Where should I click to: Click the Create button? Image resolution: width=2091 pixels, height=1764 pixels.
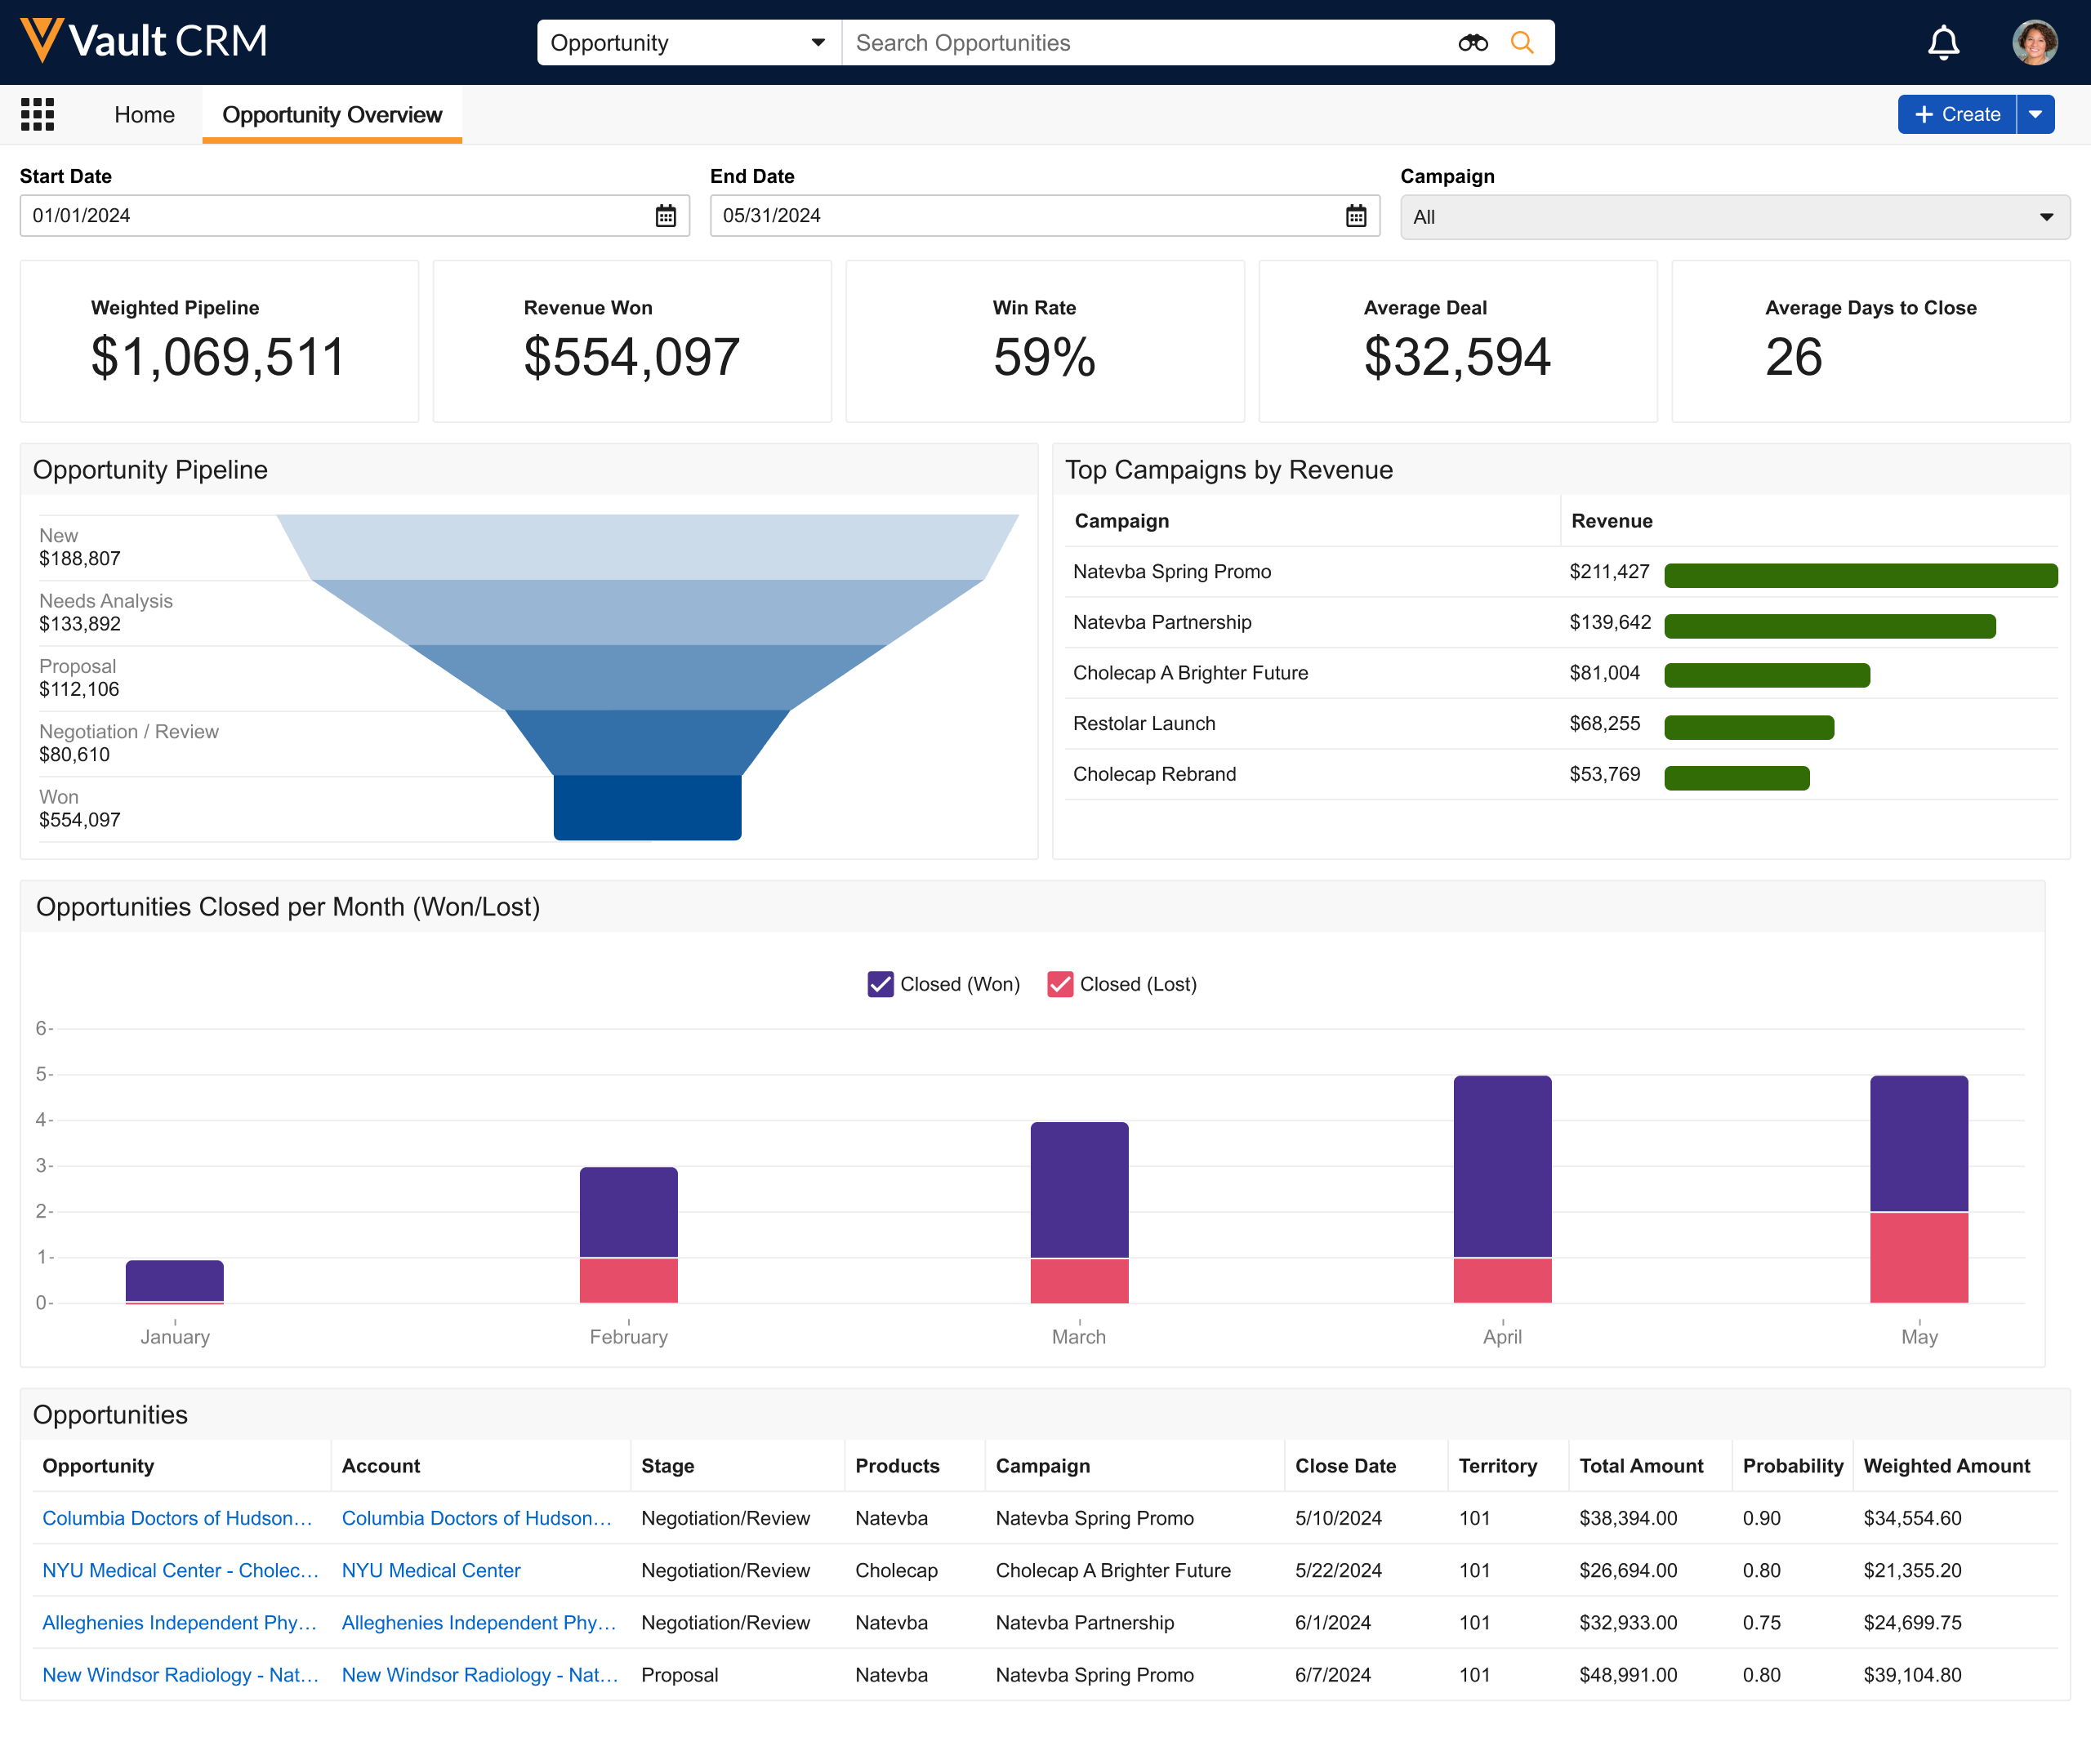click(1956, 115)
